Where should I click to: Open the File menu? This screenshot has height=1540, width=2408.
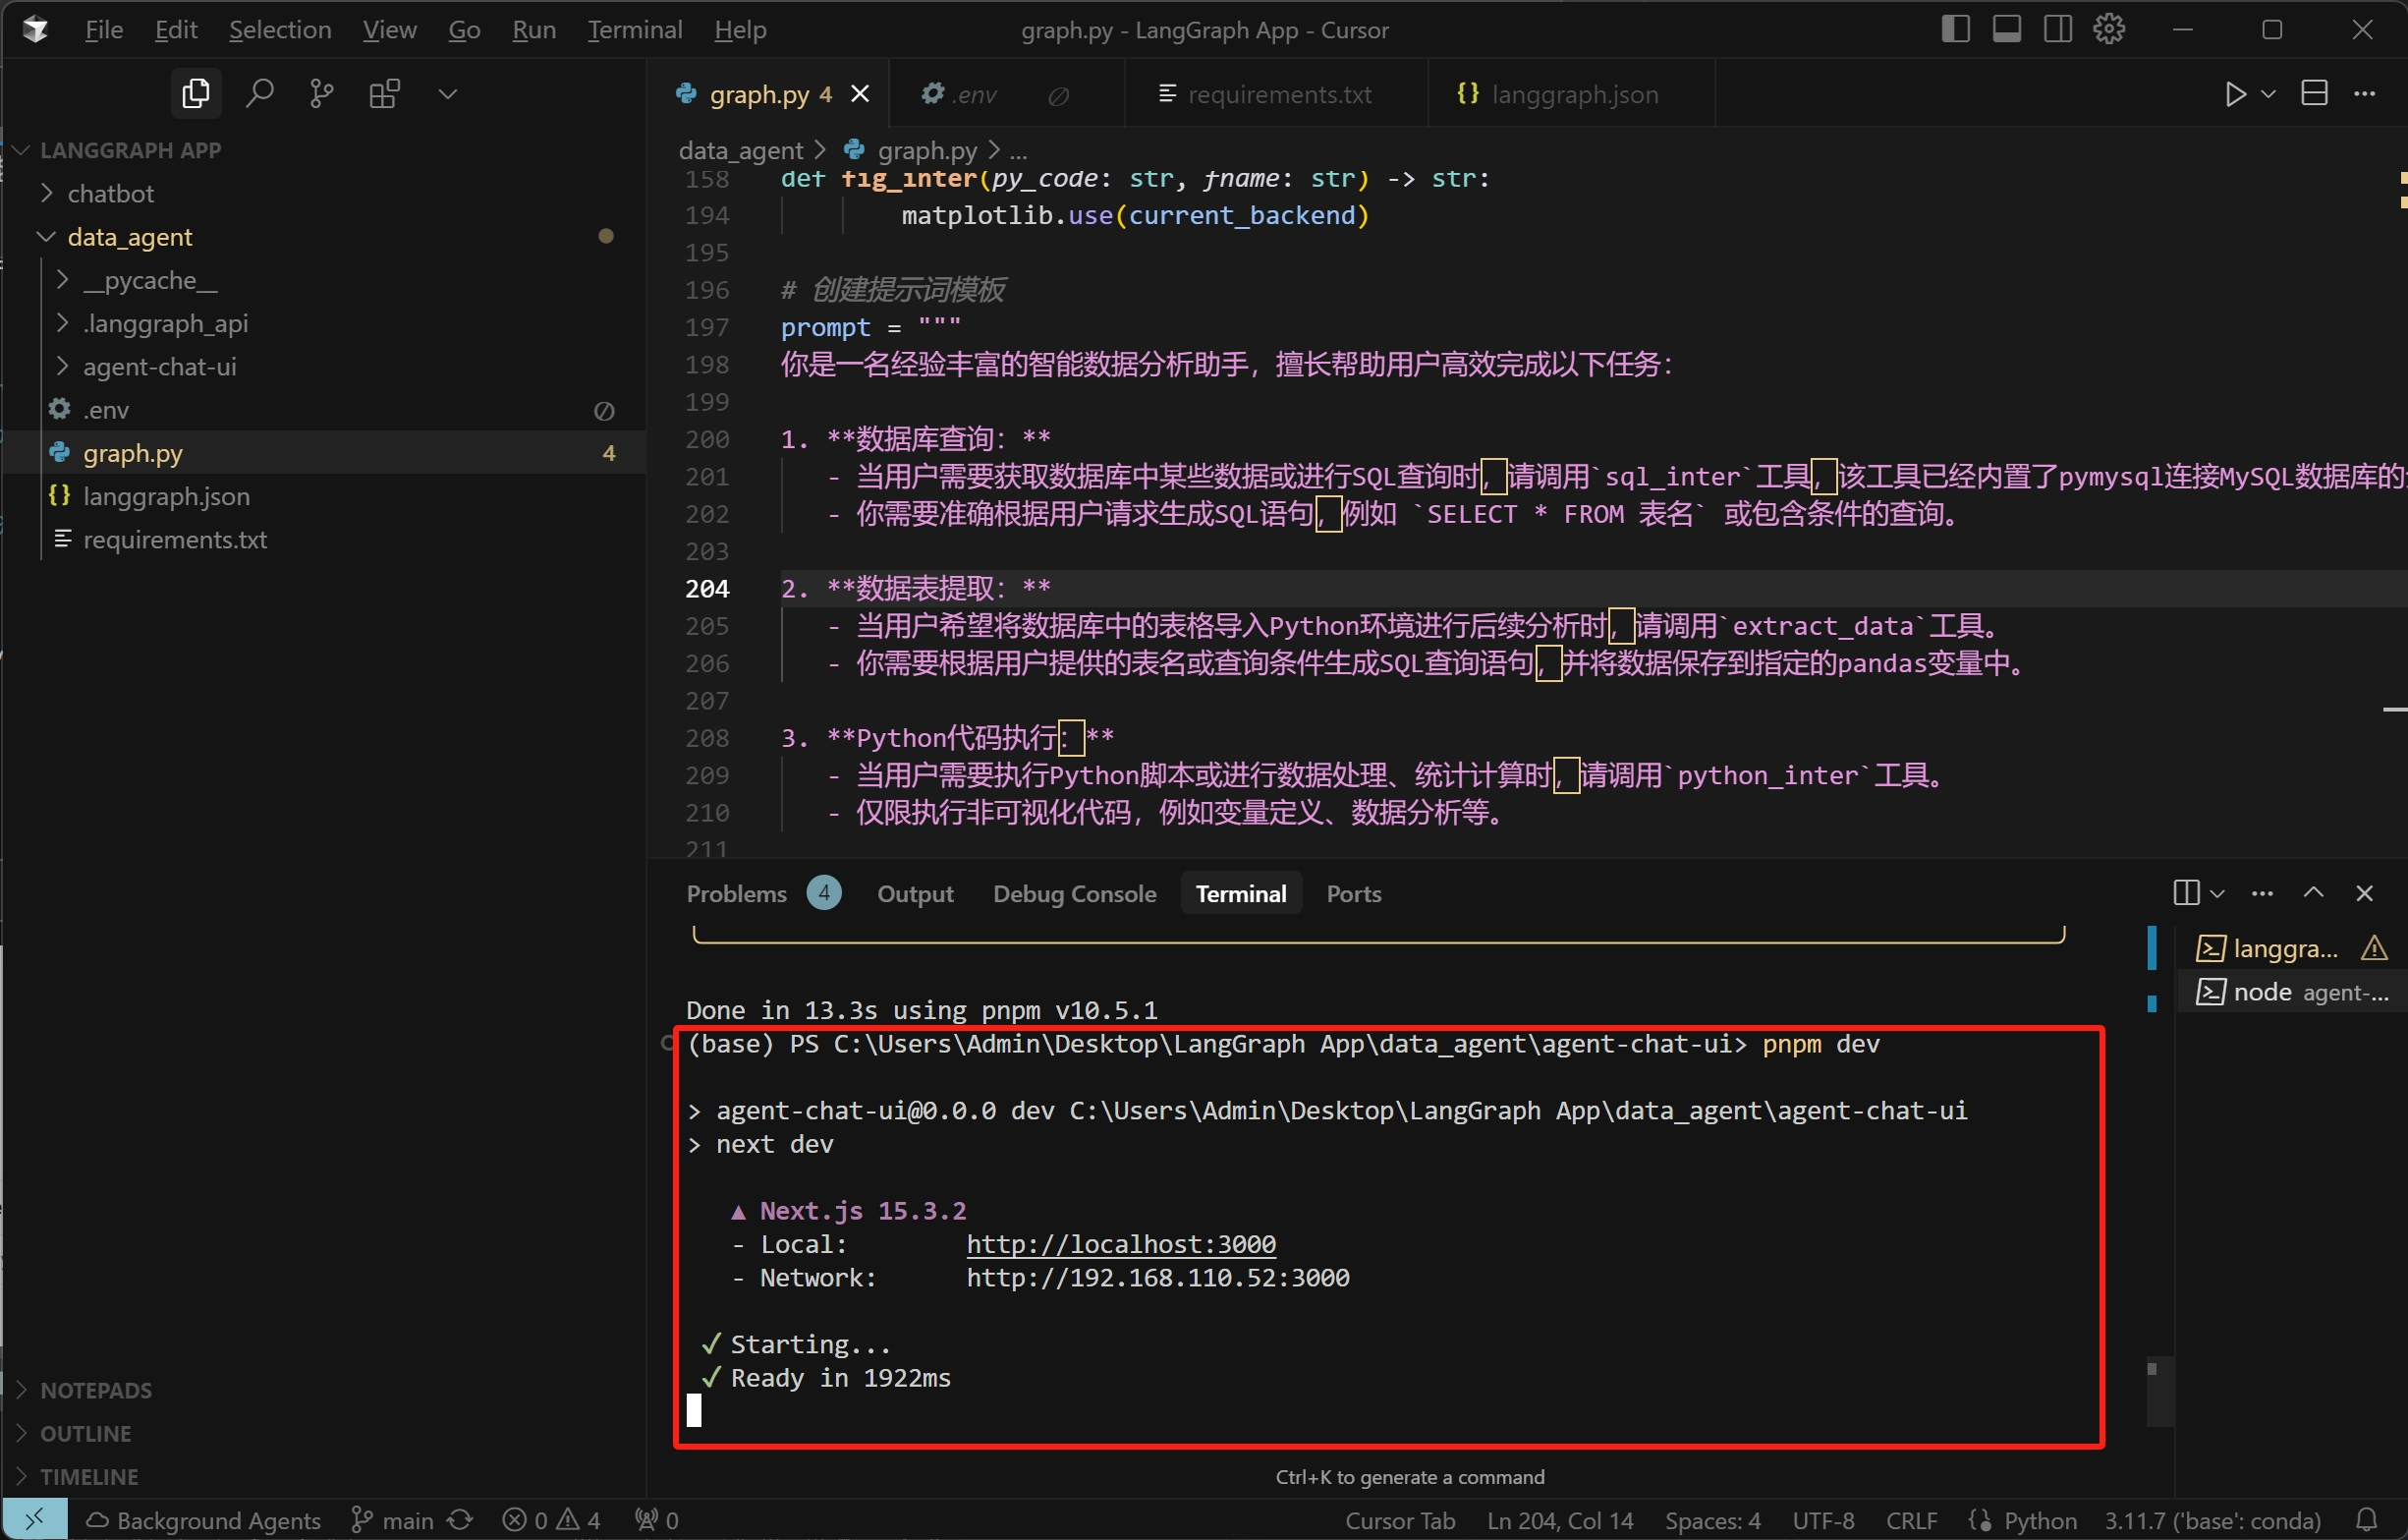(x=104, y=30)
